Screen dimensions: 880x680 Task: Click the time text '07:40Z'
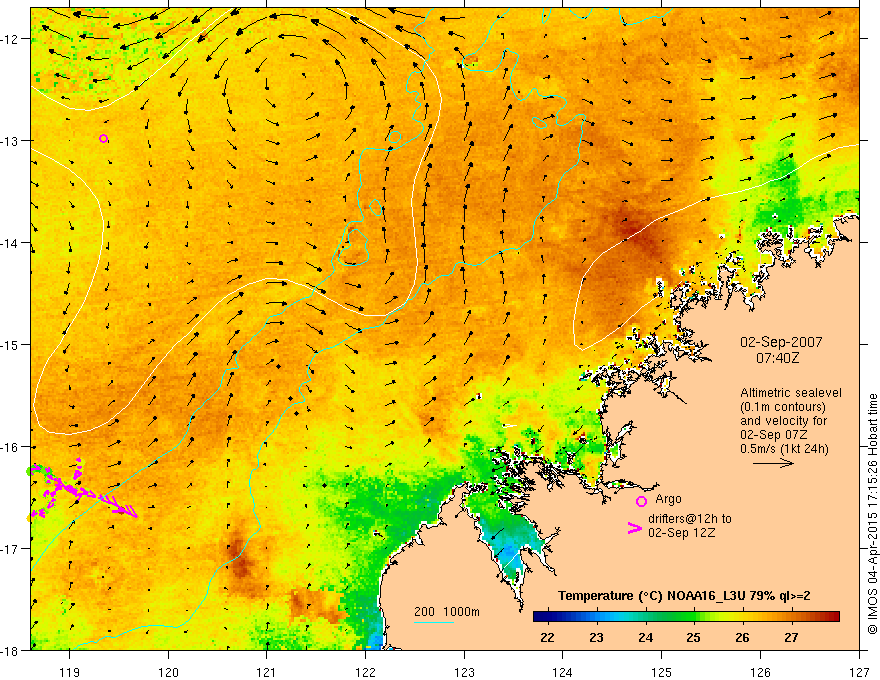pyautogui.click(x=777, y=358)
